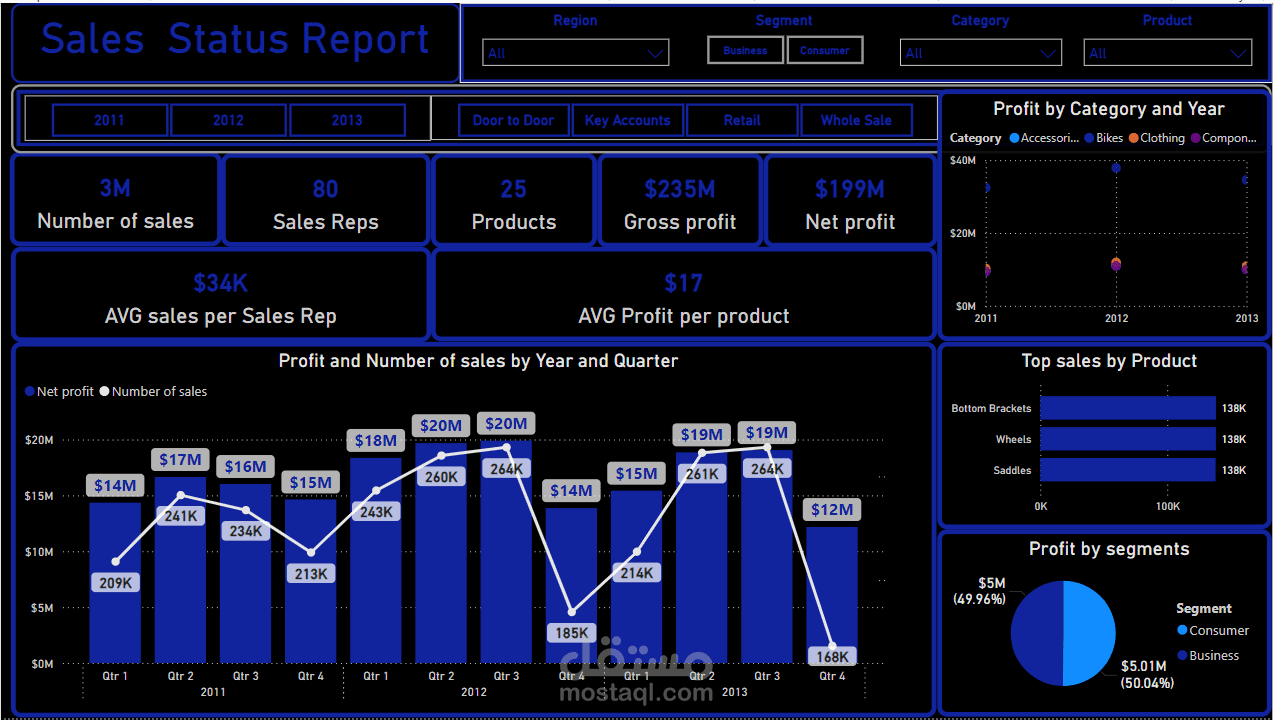
Task: Filter report to year 2012
Action: 228,119
